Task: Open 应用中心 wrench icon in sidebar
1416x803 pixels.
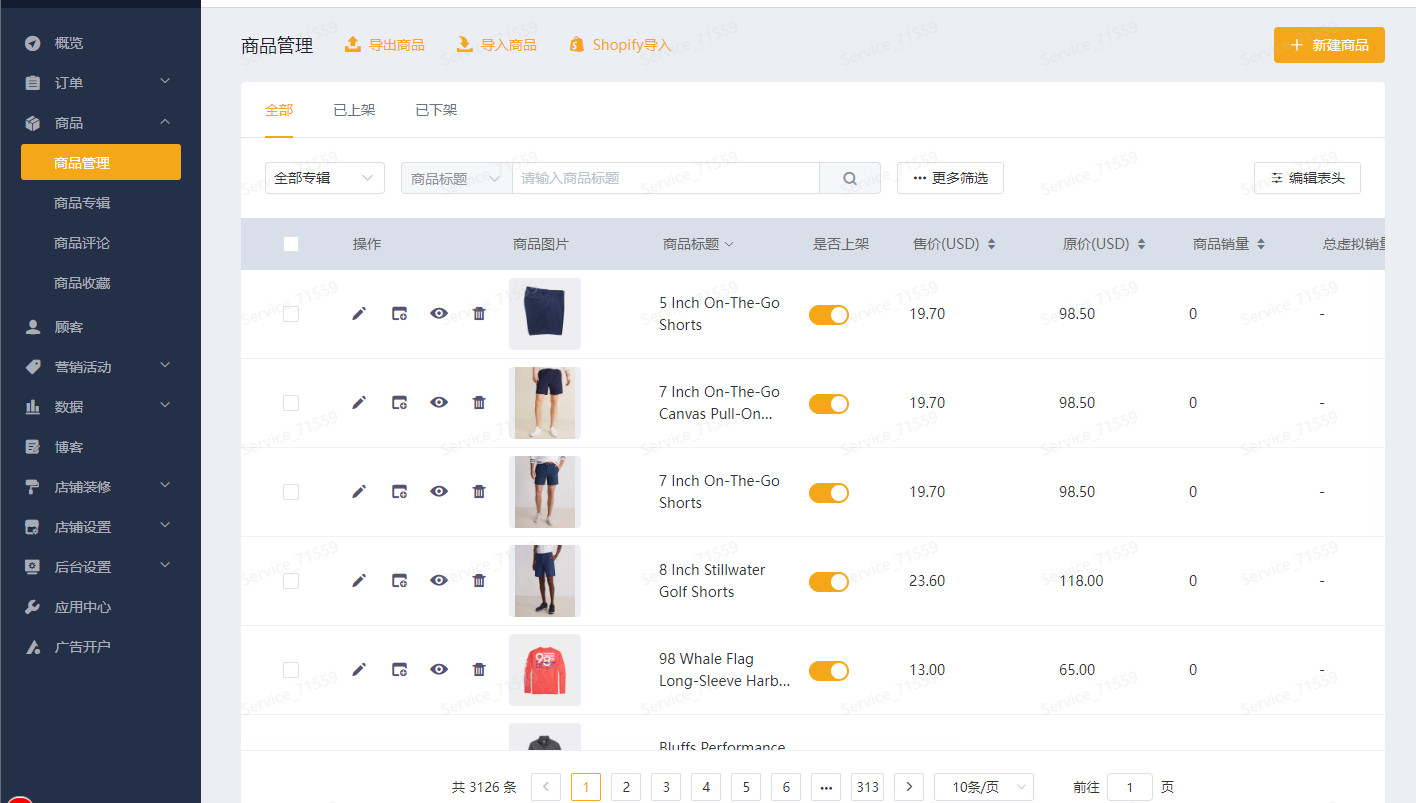Action: tap(33, 607)
